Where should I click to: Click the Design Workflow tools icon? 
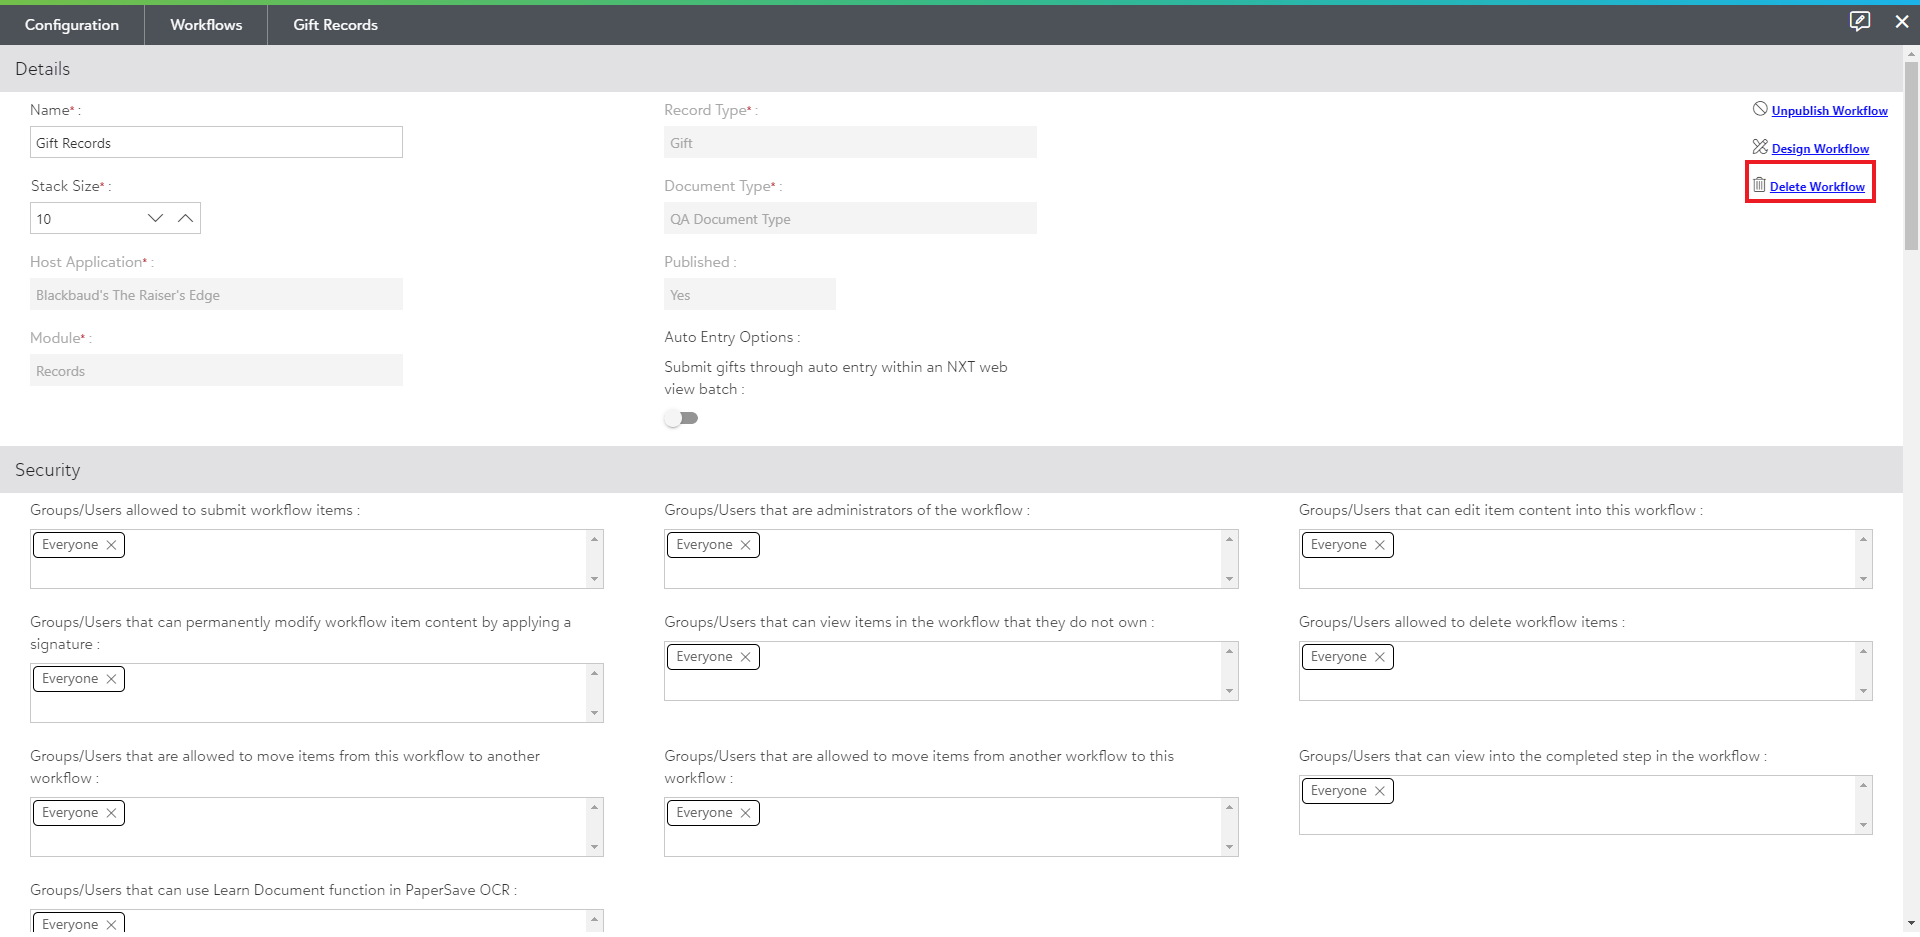tap(1759, 147)
